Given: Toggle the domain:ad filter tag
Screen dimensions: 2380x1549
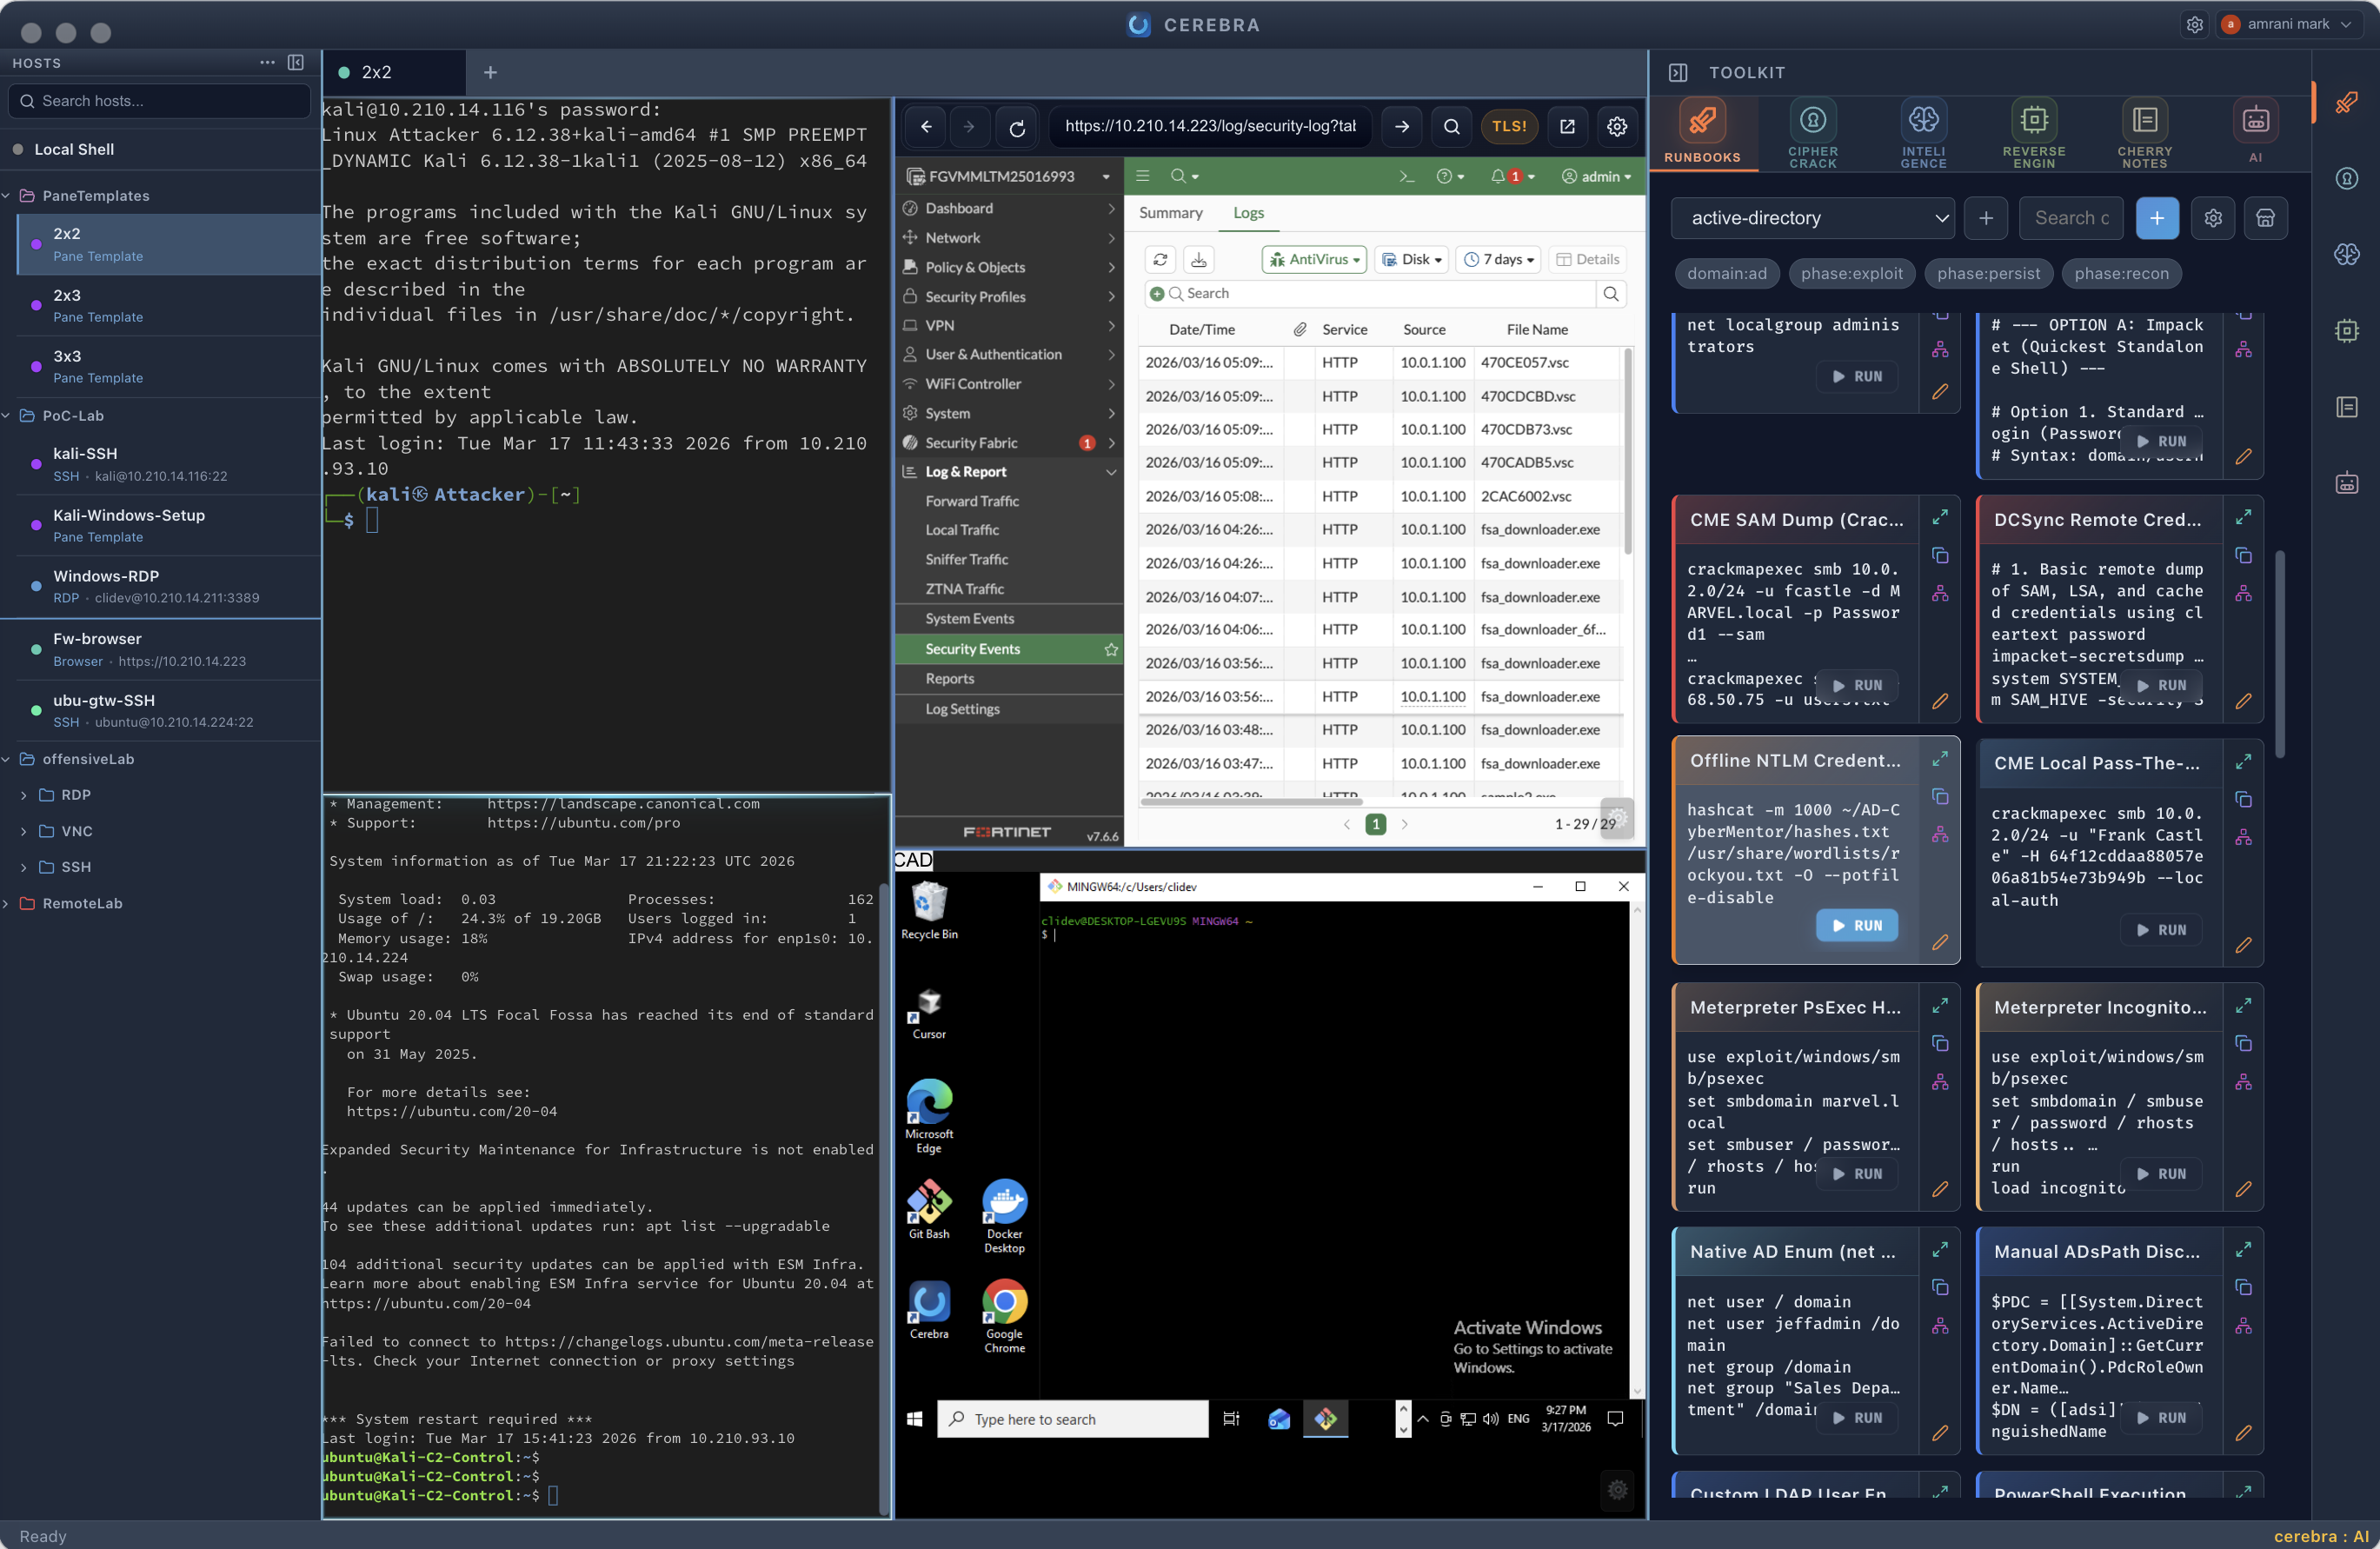Looking at the screenshot, I should point(1726,273).
